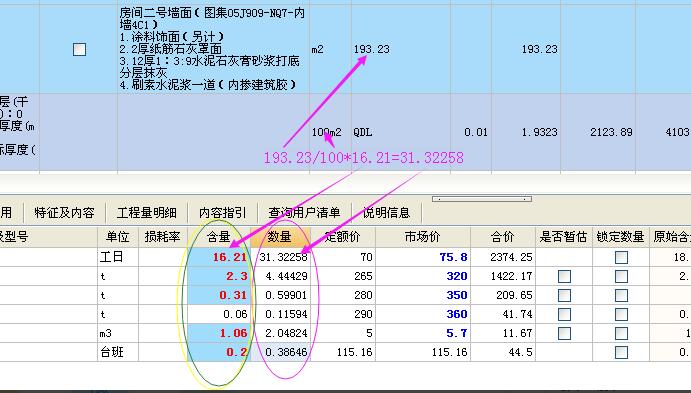This screenshot has height=393, width=691.
Task: Select the market price cell 75.8
Action: click(423, 257)
